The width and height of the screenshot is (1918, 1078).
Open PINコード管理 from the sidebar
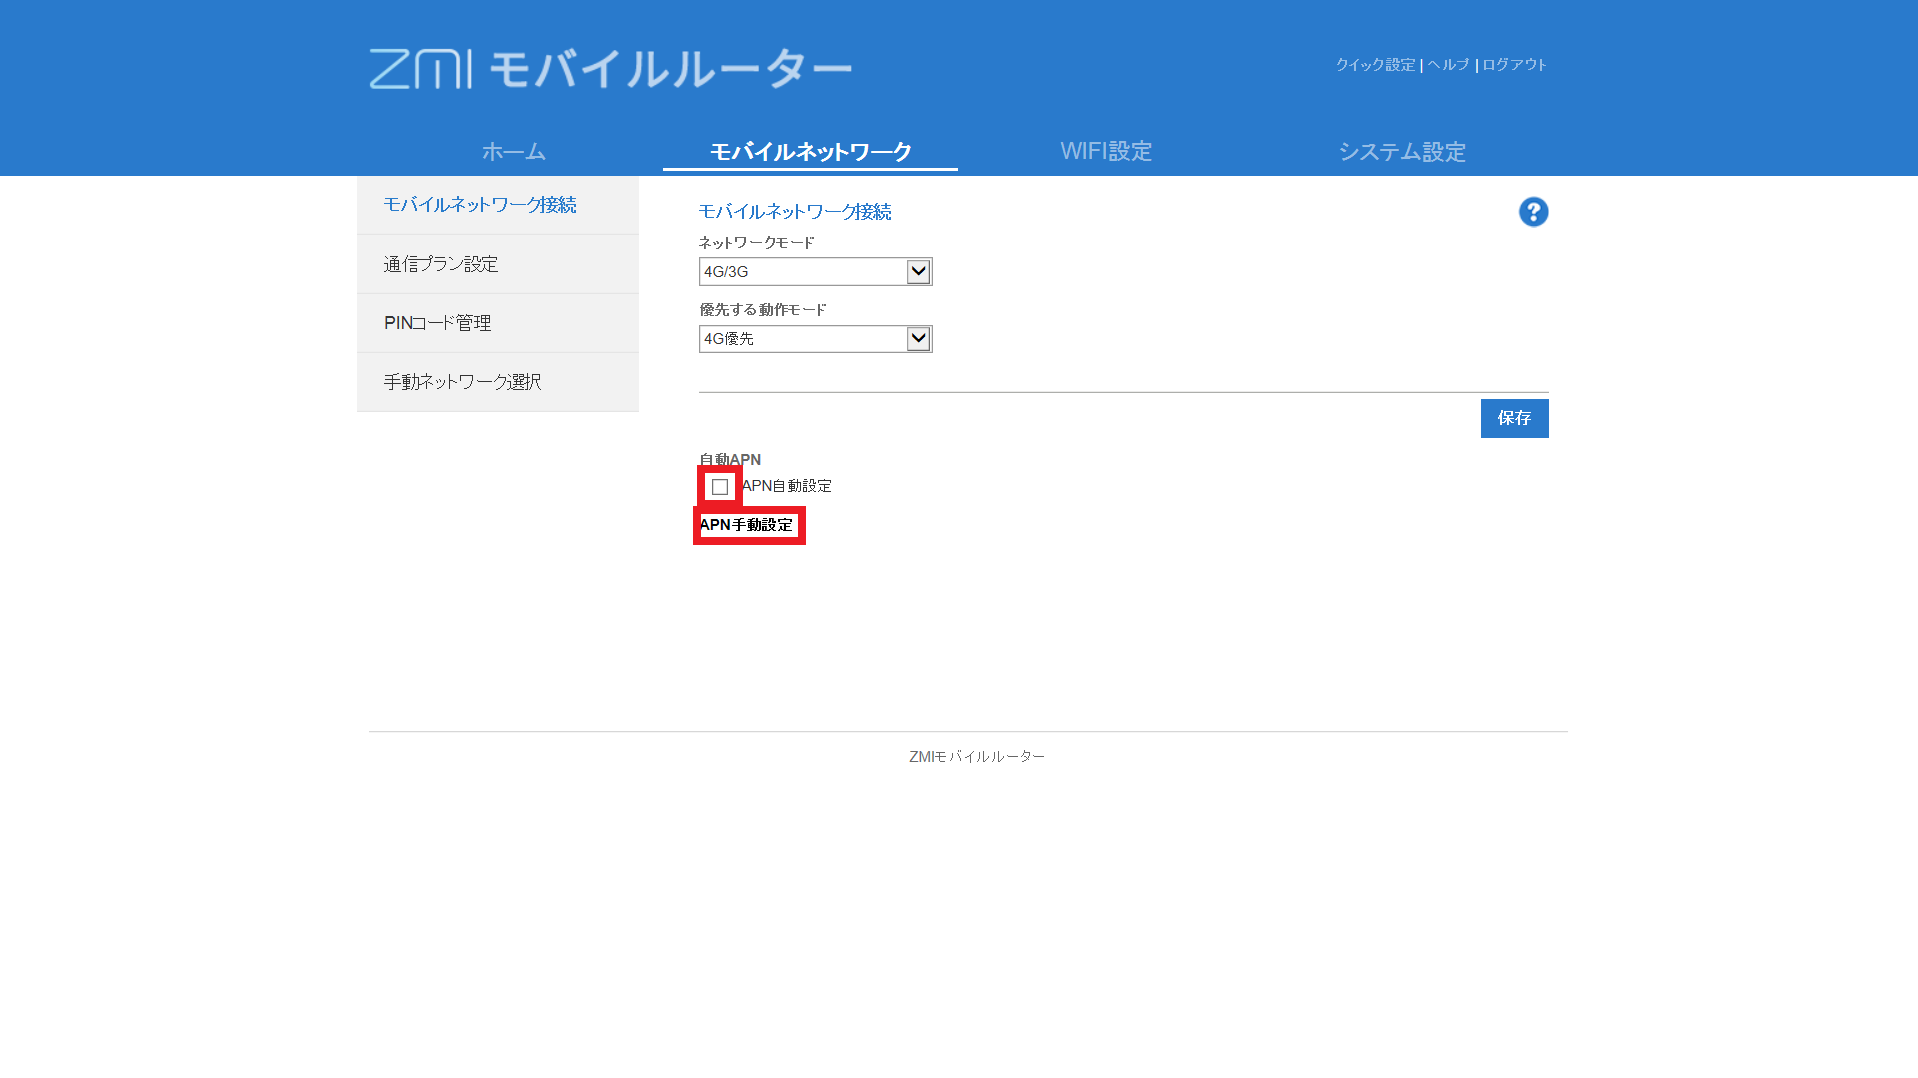437,322
